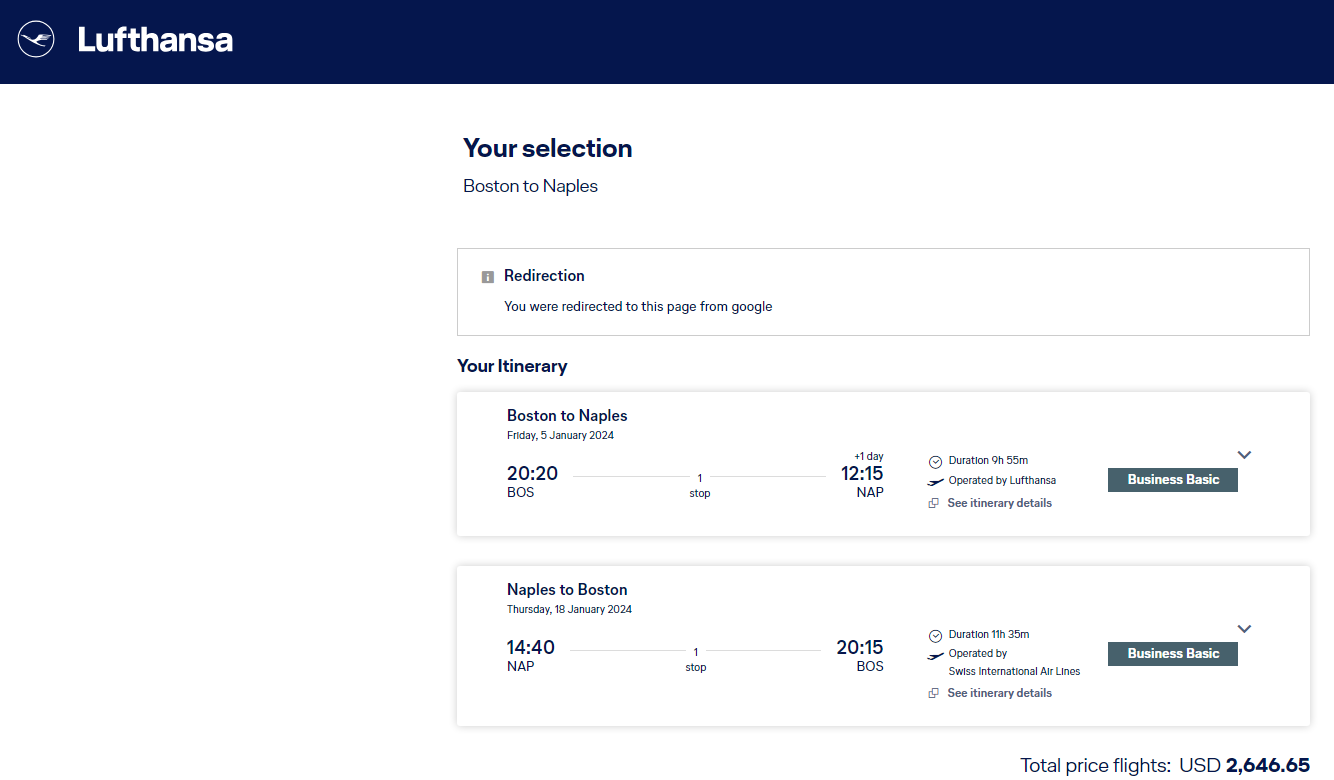Click the clock icon beside Duration 9h 55m
This screenshot has height=780, width=1334.
point(935,462)
